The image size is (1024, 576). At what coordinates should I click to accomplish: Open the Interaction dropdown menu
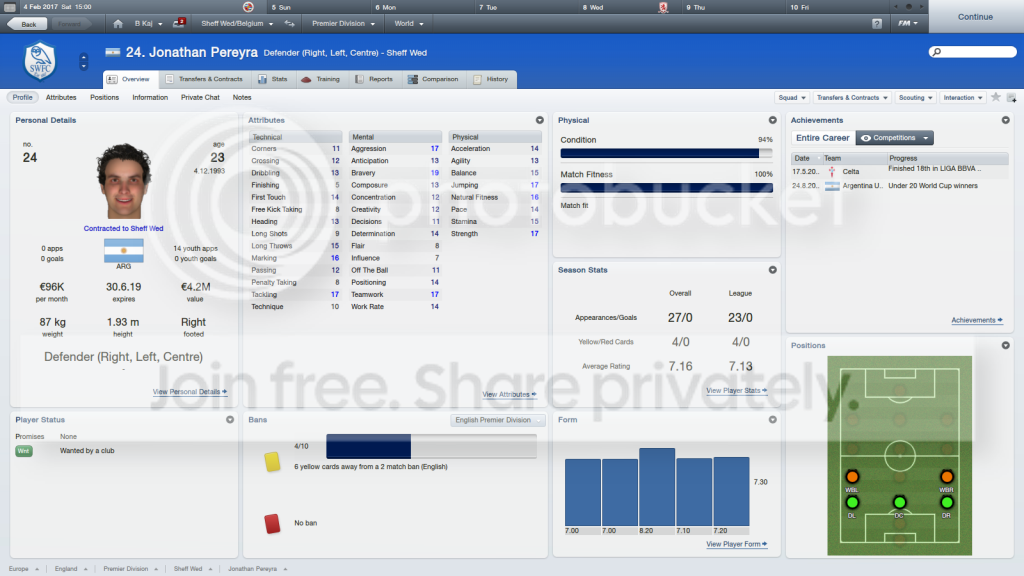pyautogui.click(x=963, y=97)
